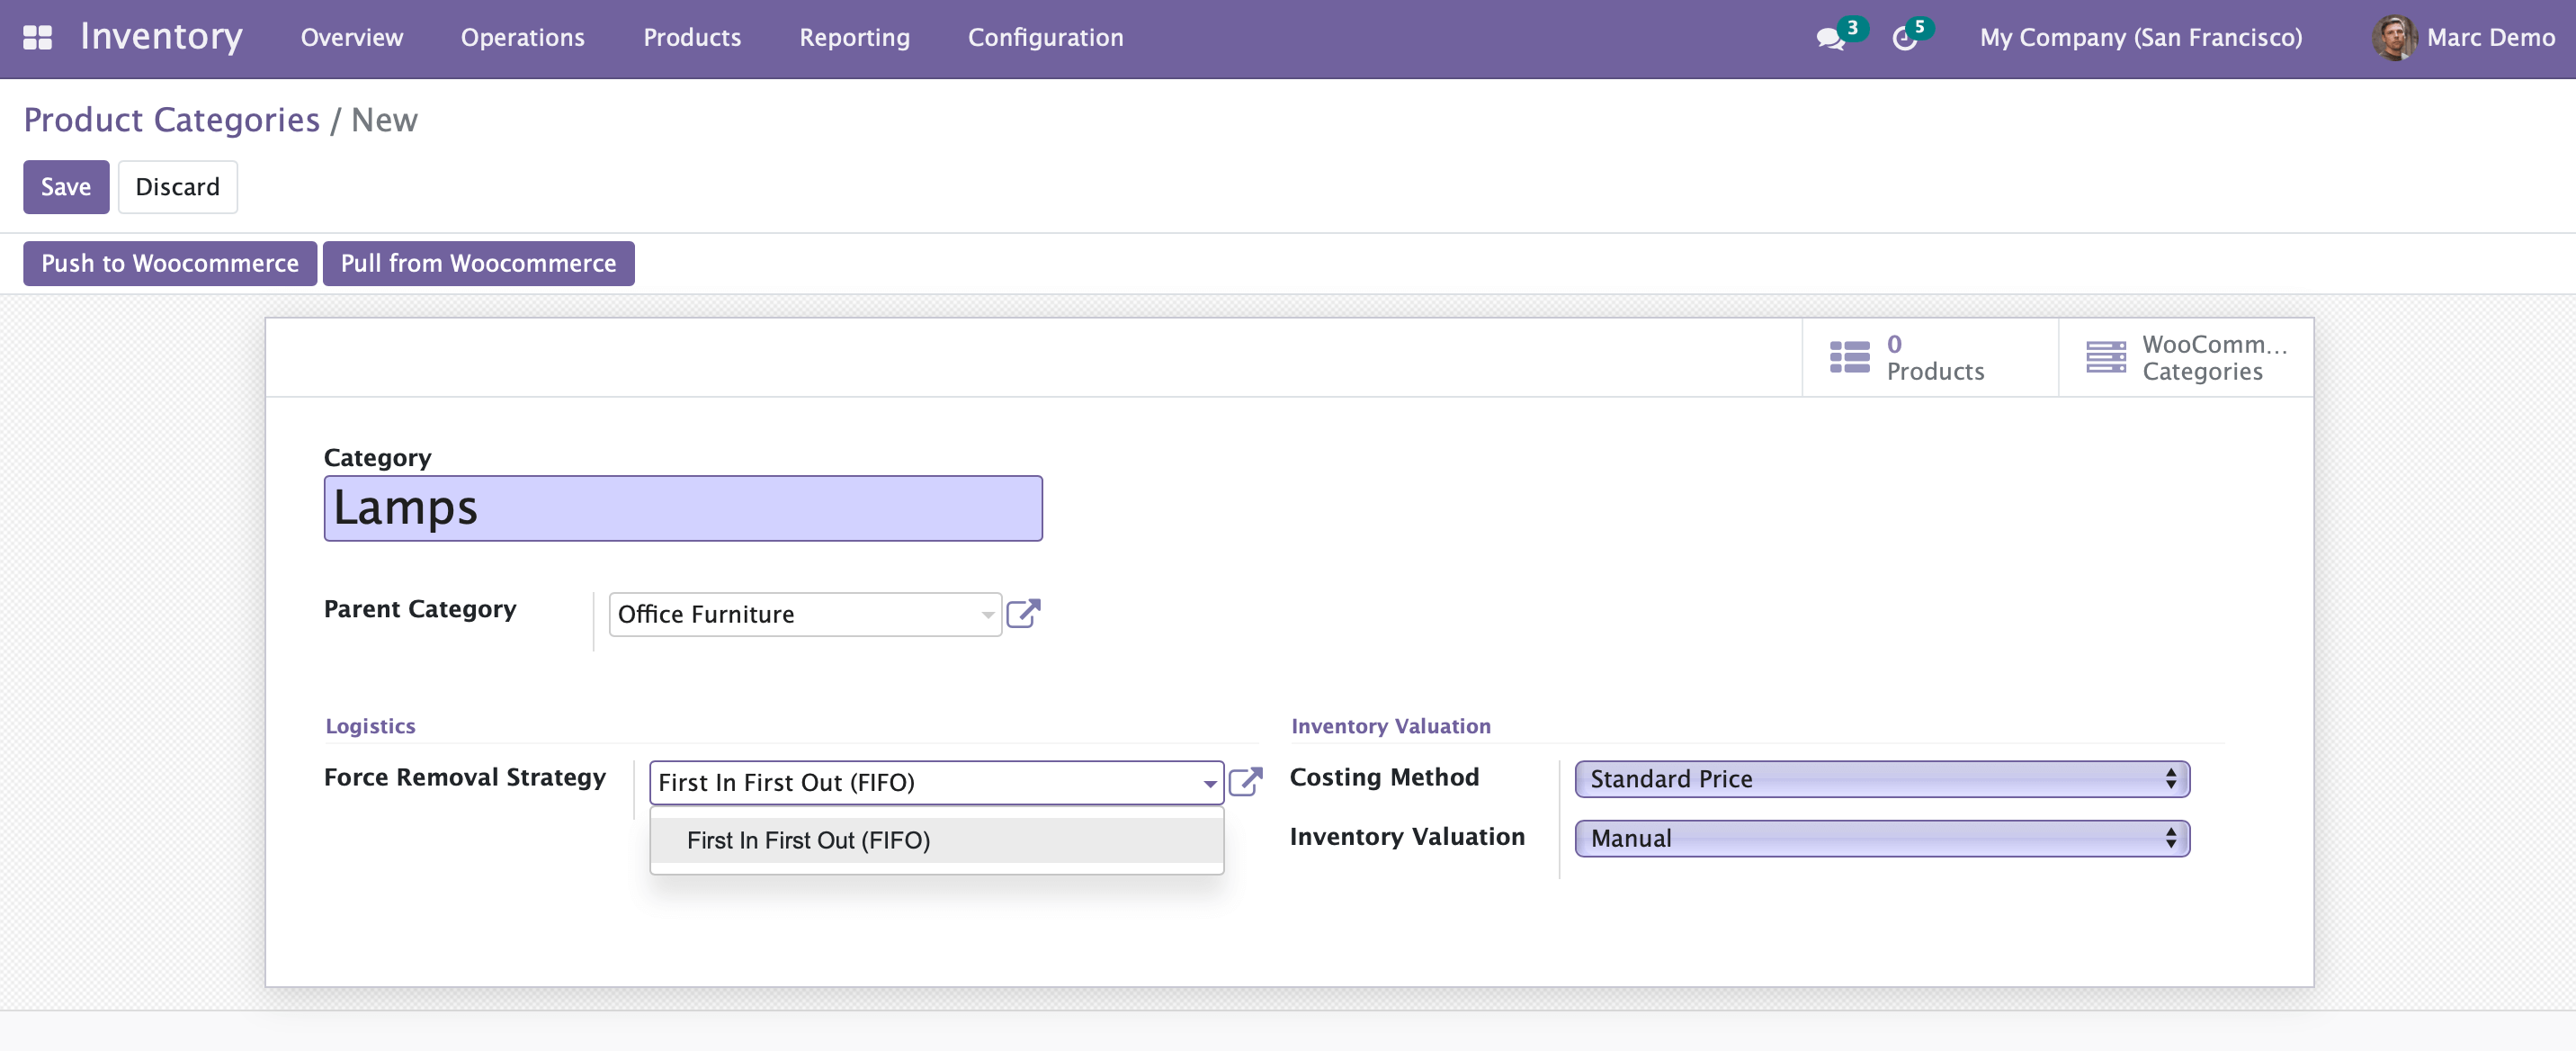This screenshot has width=2576, height=1051.
Task: Open the Operations menu
Action: pyautogui.click(x=522, y=38)
